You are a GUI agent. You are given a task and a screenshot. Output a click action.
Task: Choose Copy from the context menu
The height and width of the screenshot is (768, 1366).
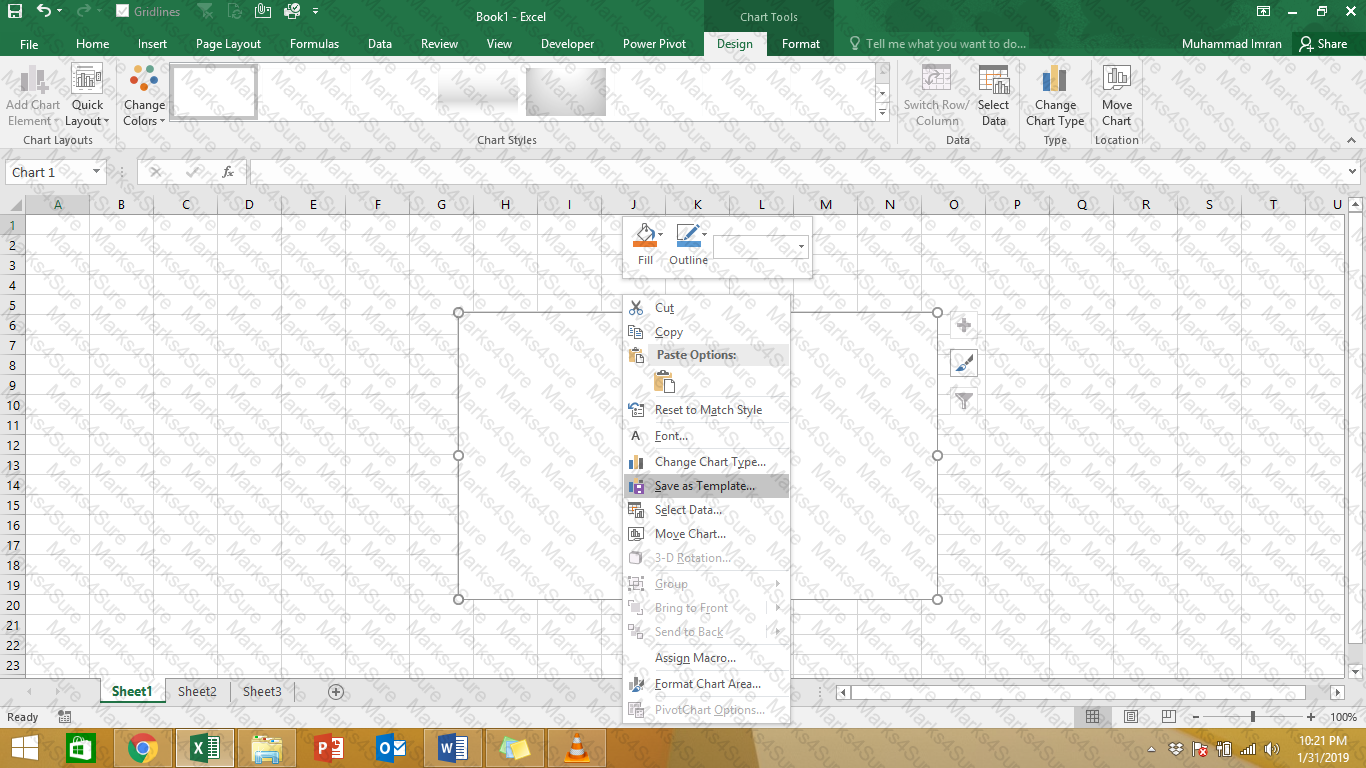pos(706,332)
